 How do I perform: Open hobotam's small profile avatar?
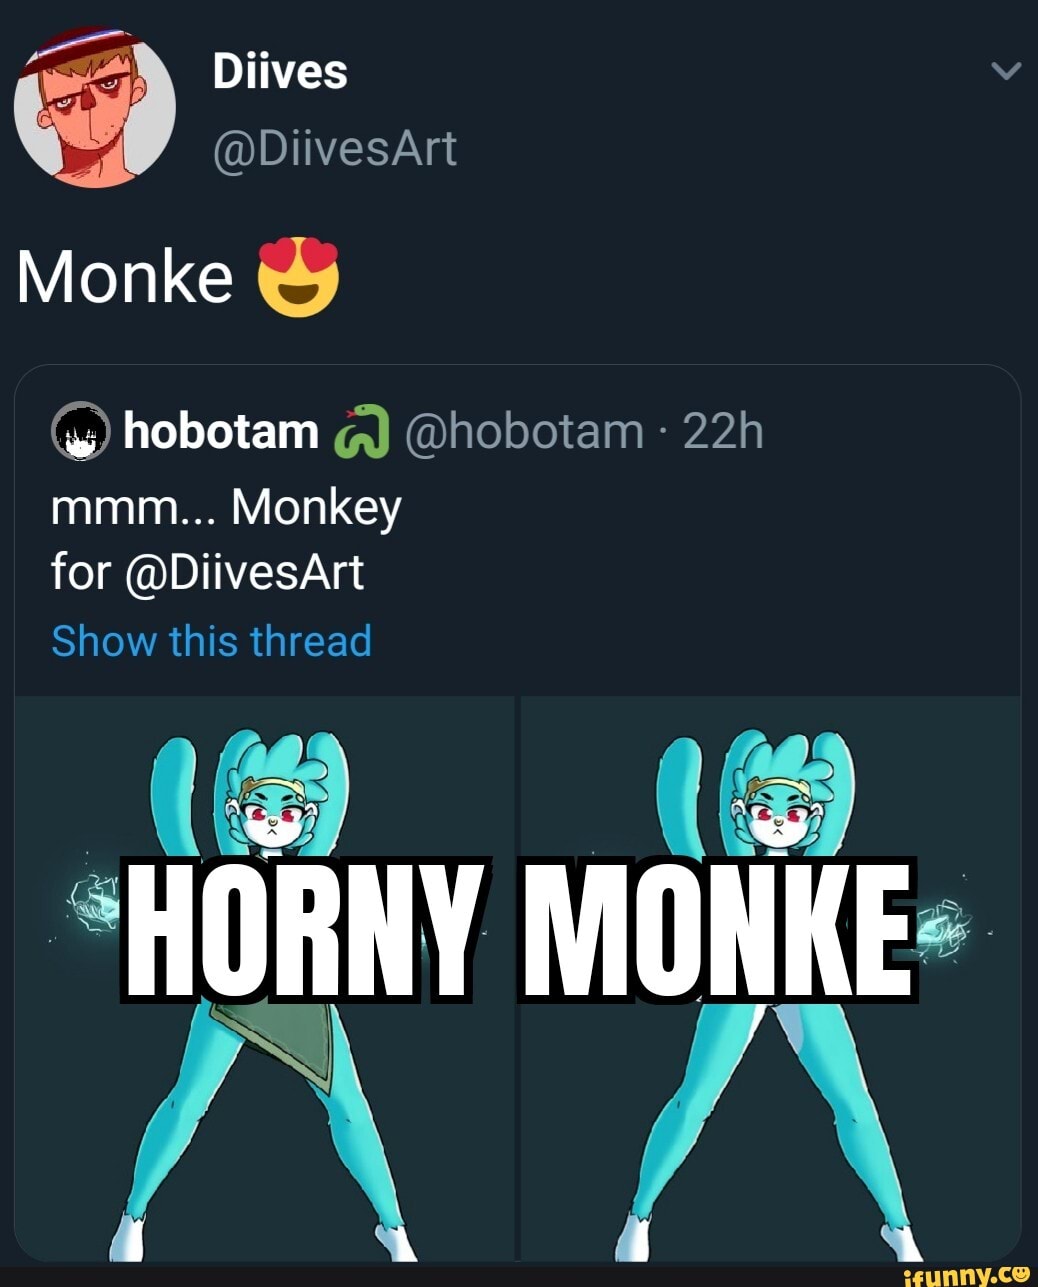pyautogui.click(x=80, y=431)
